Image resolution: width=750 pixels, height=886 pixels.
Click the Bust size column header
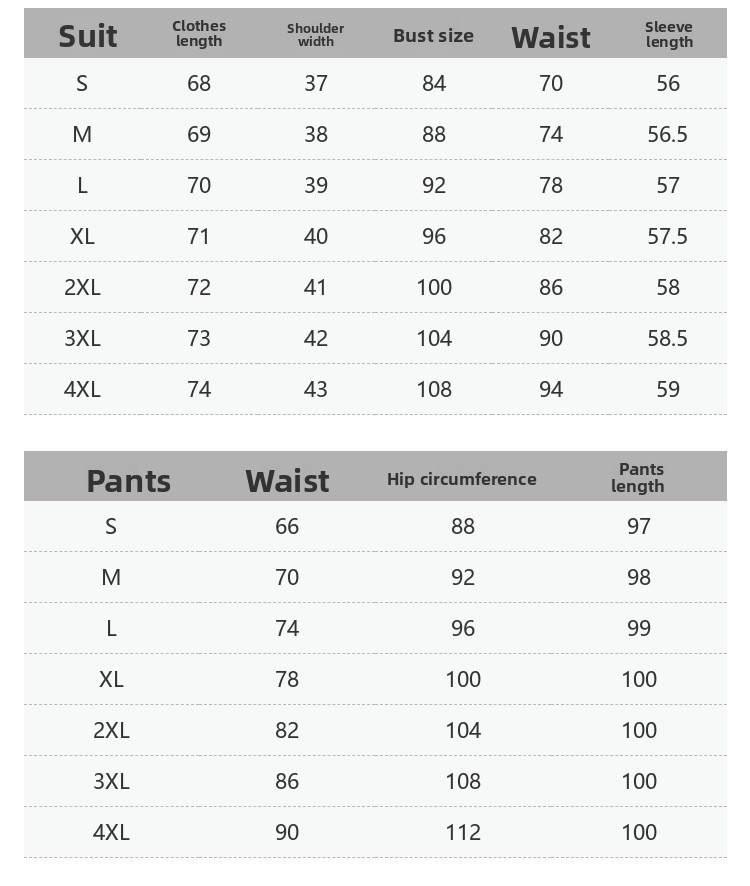[x=433, y=36]
